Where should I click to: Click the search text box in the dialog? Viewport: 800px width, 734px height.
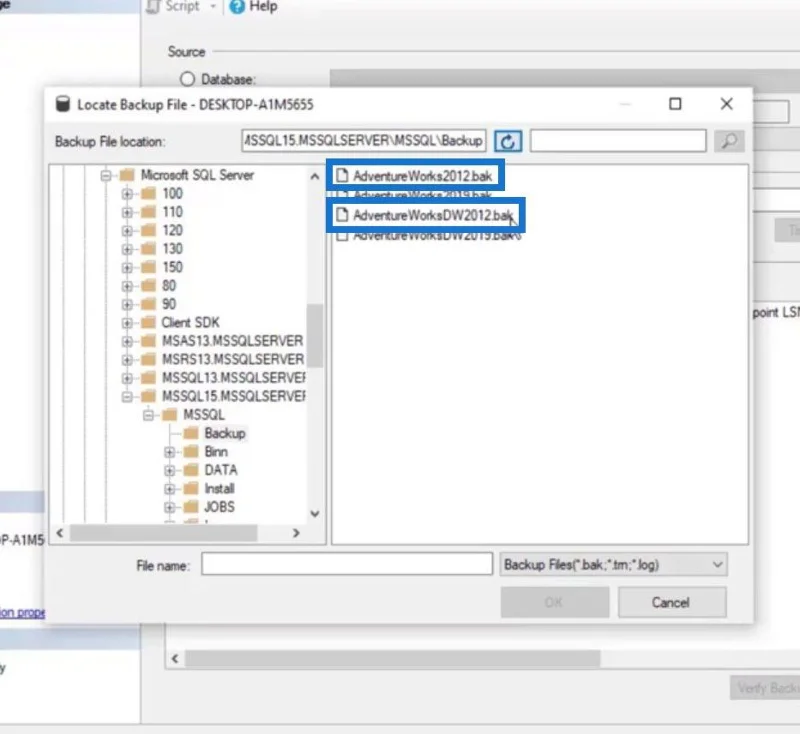coord(618,141)
